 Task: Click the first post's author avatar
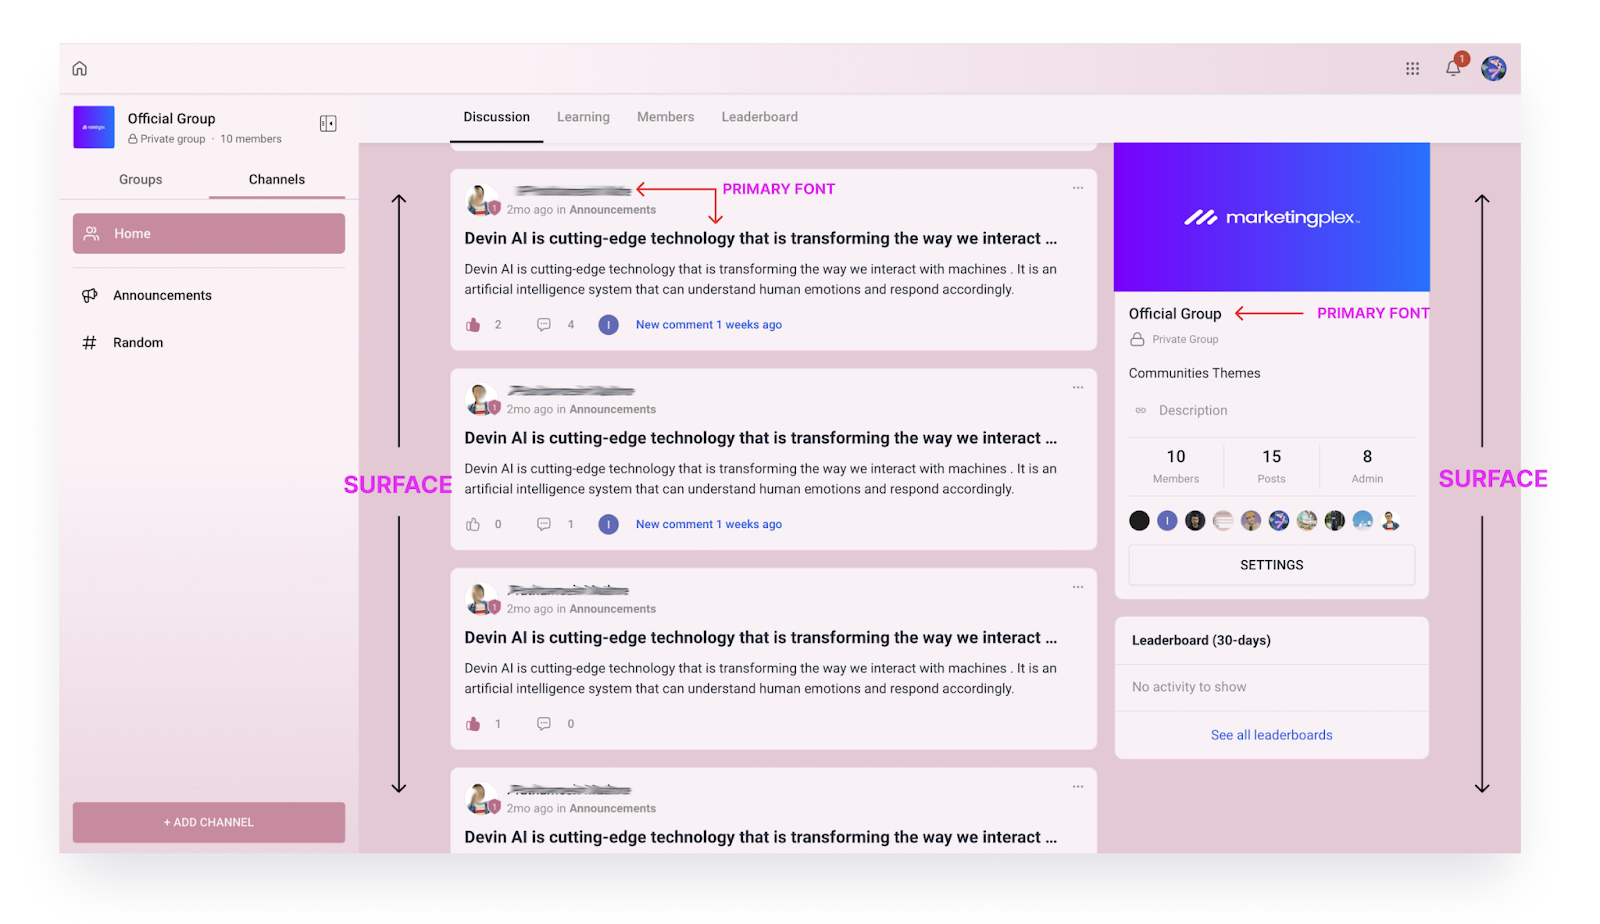tap(482, 200)
